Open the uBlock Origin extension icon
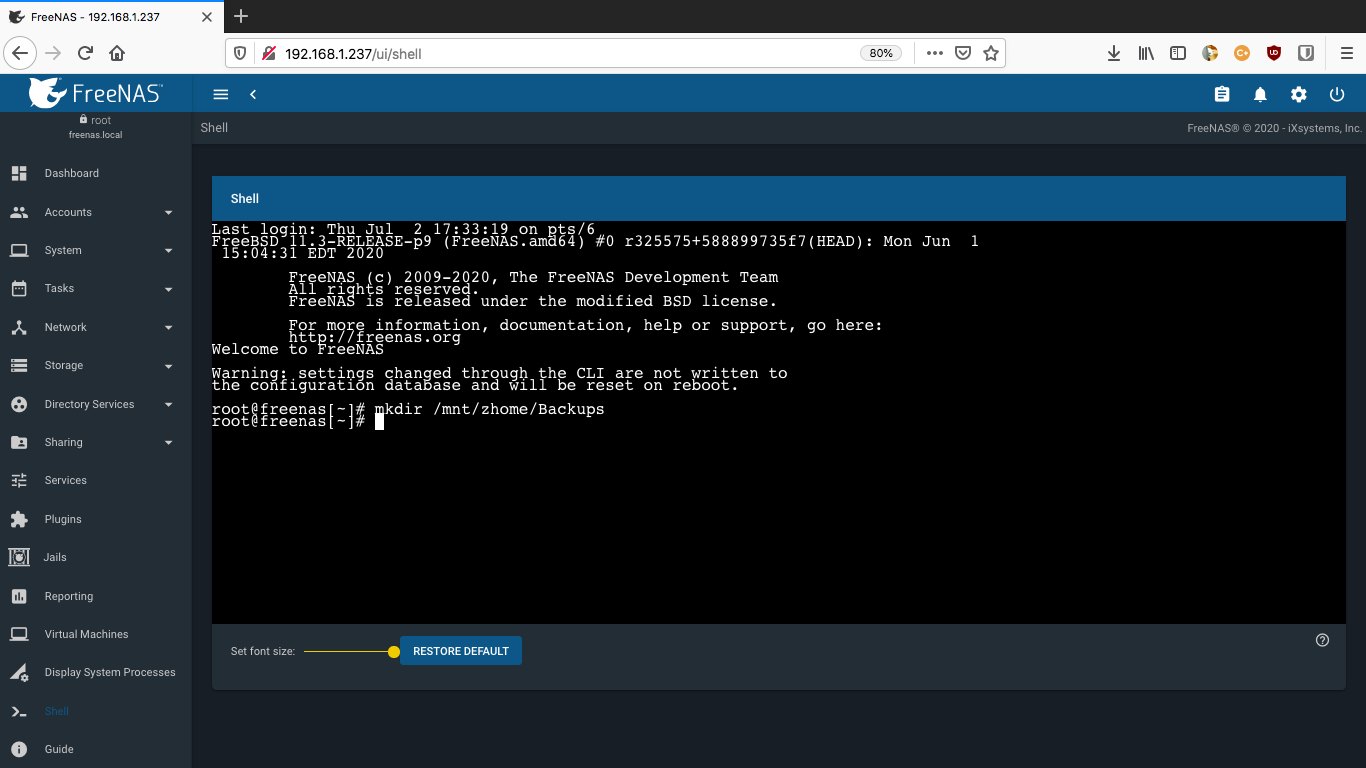1366x768 pixels. (1273, 53)
